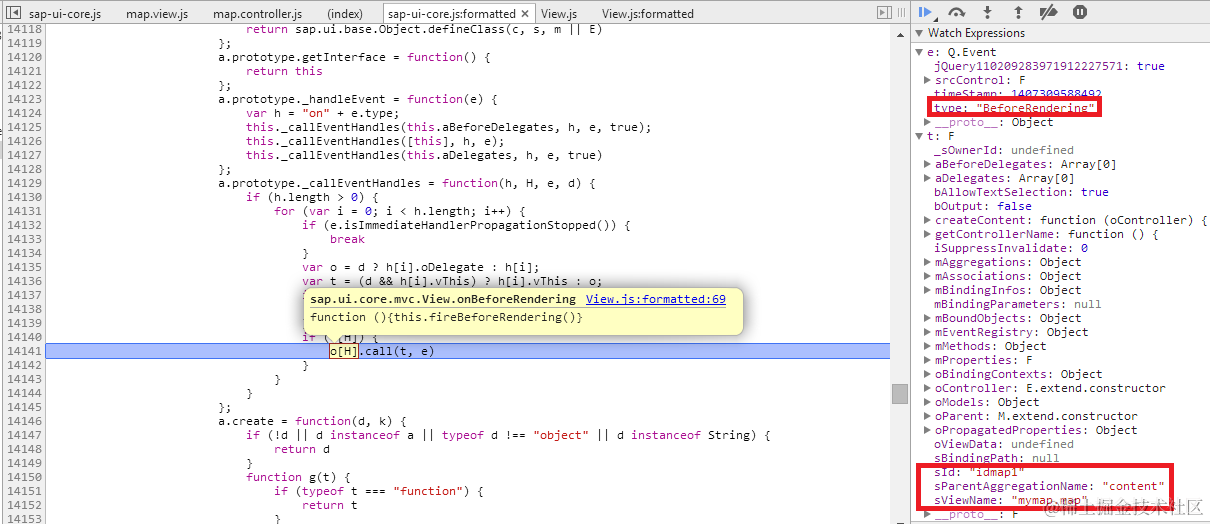Set breakpoint on line number 14141
This screenshot has width=1210, height=524.
click(x=24, y=351)
